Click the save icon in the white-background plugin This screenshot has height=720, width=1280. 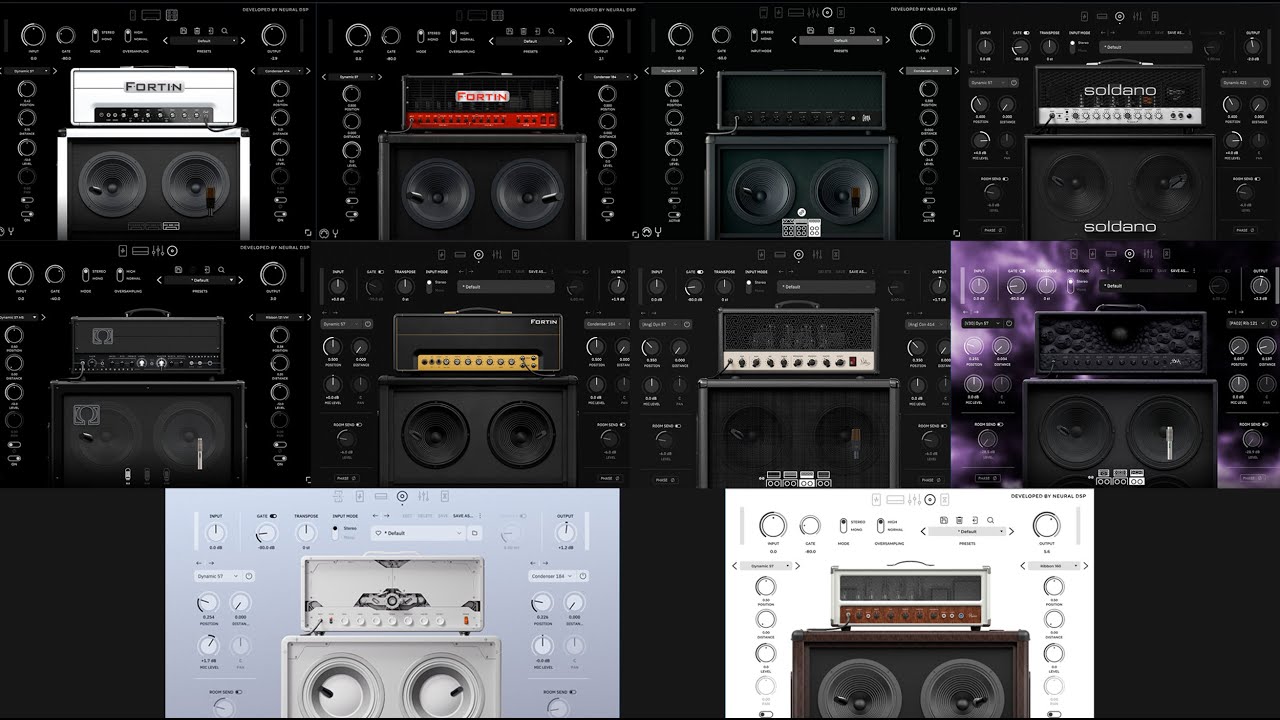coord(944,520)
